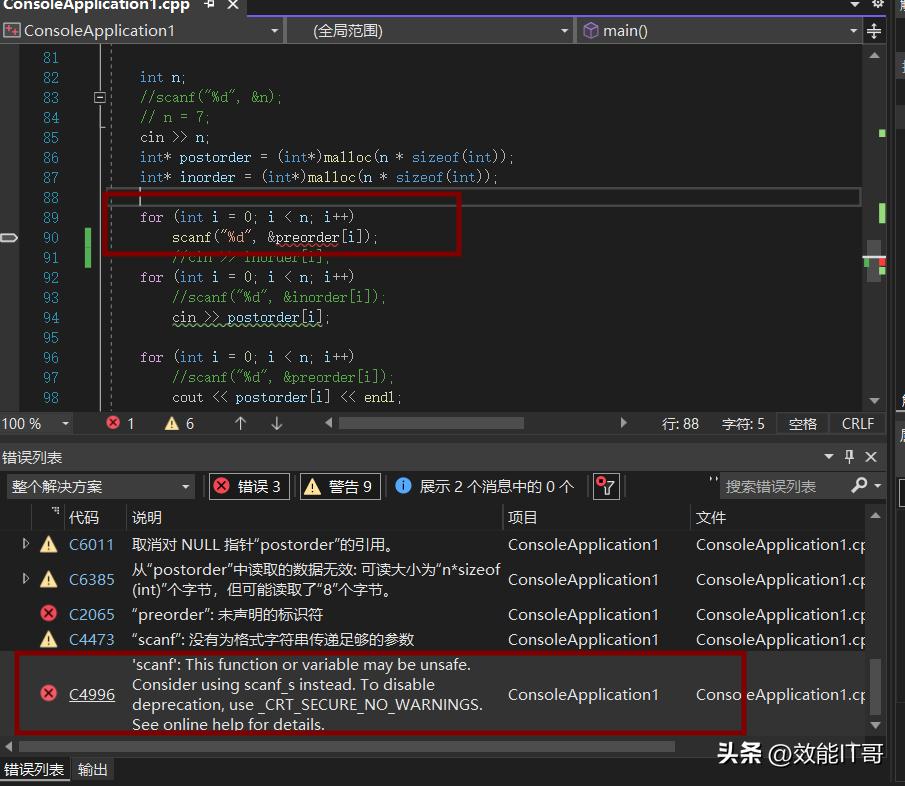Click the warning icon of C4473 row

pyautogui.click(x=48, y=639)
